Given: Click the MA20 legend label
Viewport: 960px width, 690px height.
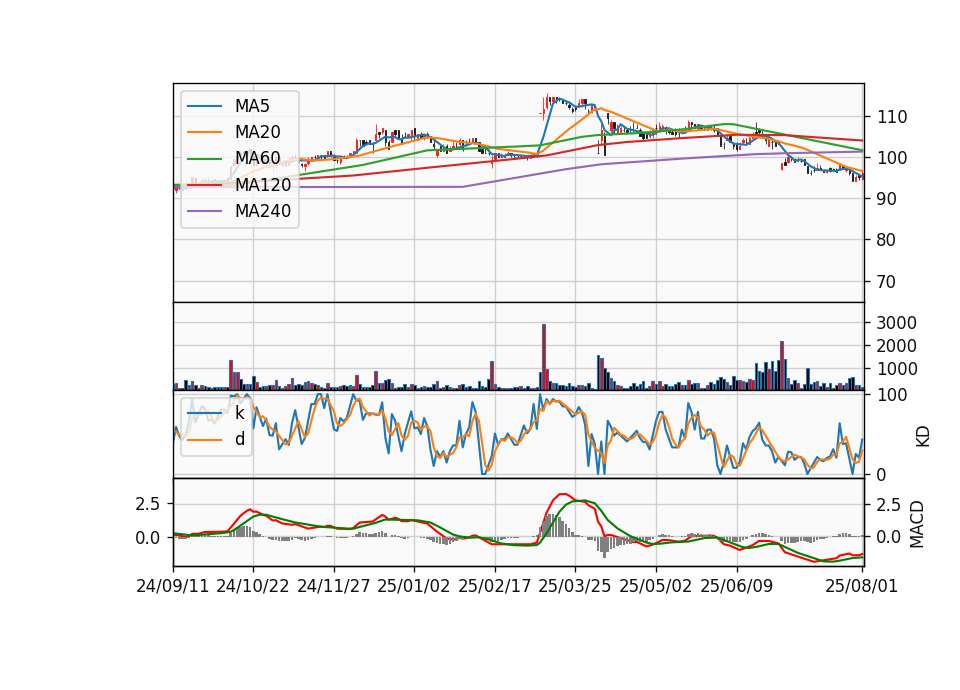Looking at the screenshot, I should pos(257,132).
